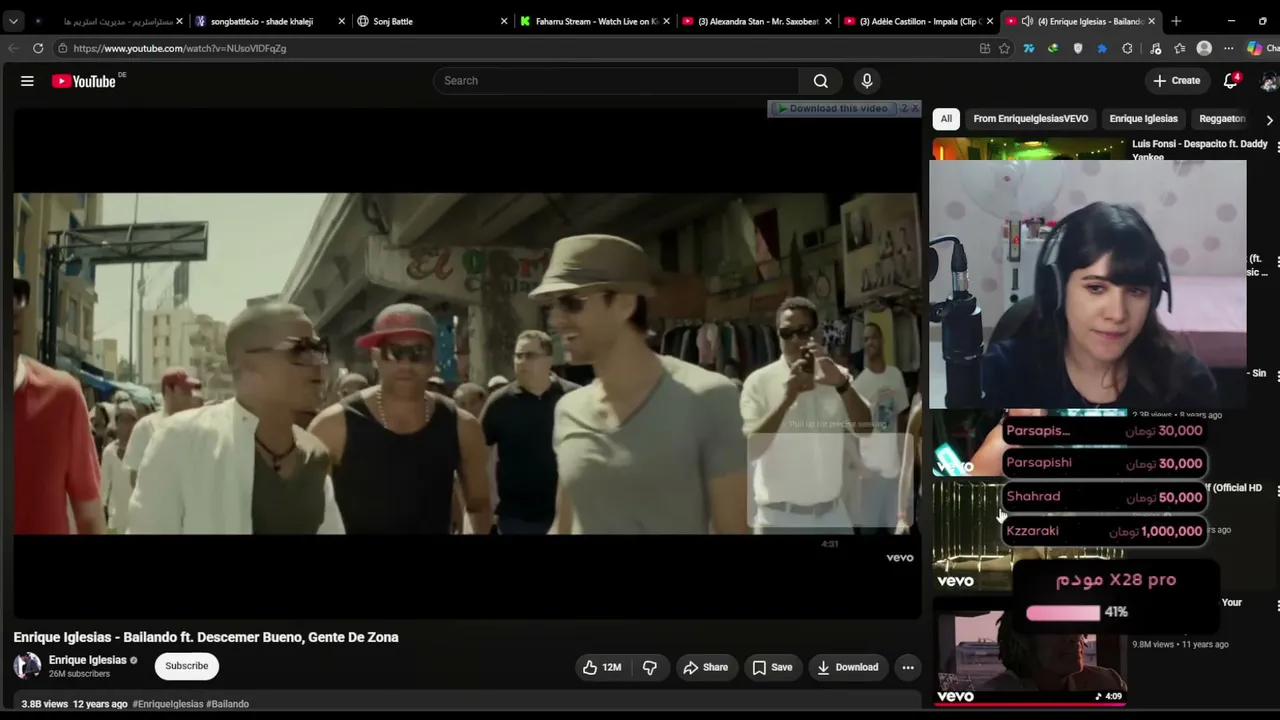Start voice search with the microphone
This screenshot has width=1280, height=720.
pos(867,81)
